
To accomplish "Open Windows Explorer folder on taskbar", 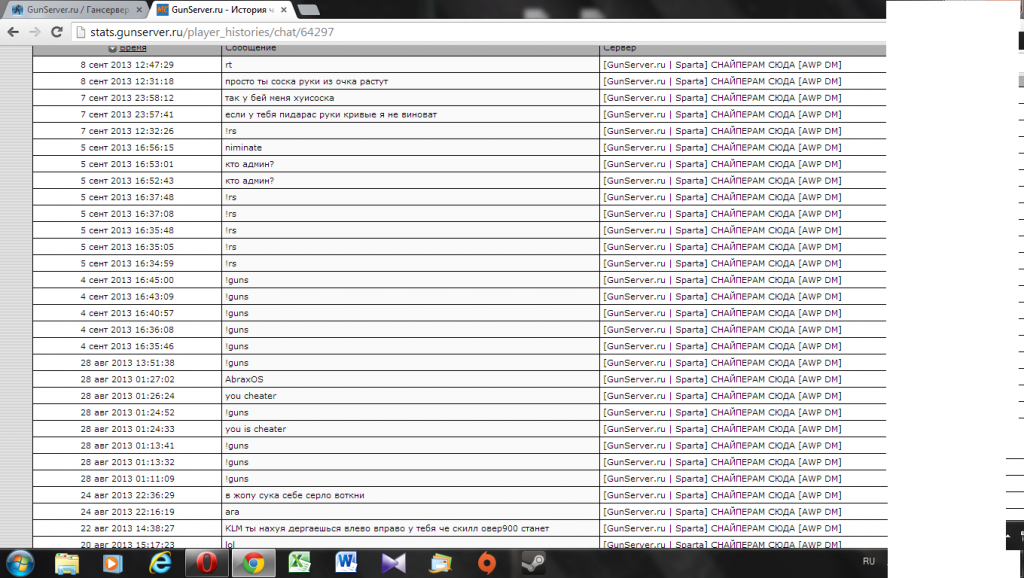I will (67, 563).
